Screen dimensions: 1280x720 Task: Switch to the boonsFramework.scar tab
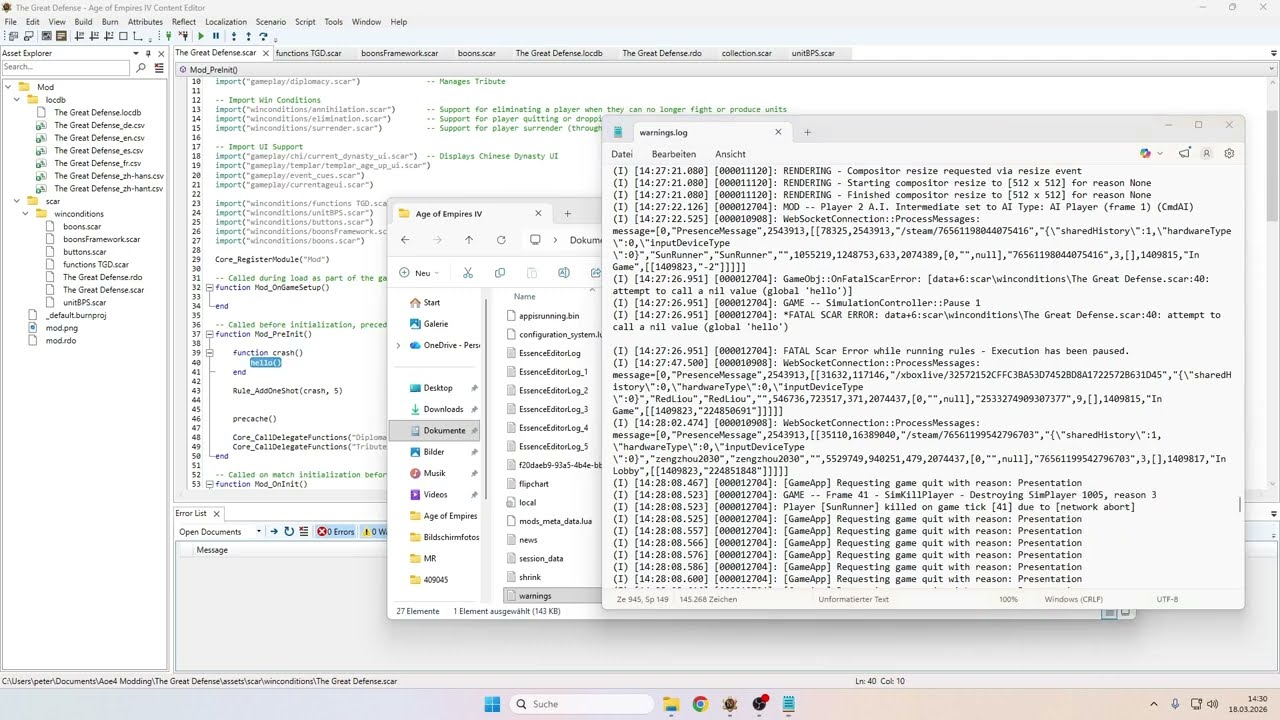coord(400,53)
